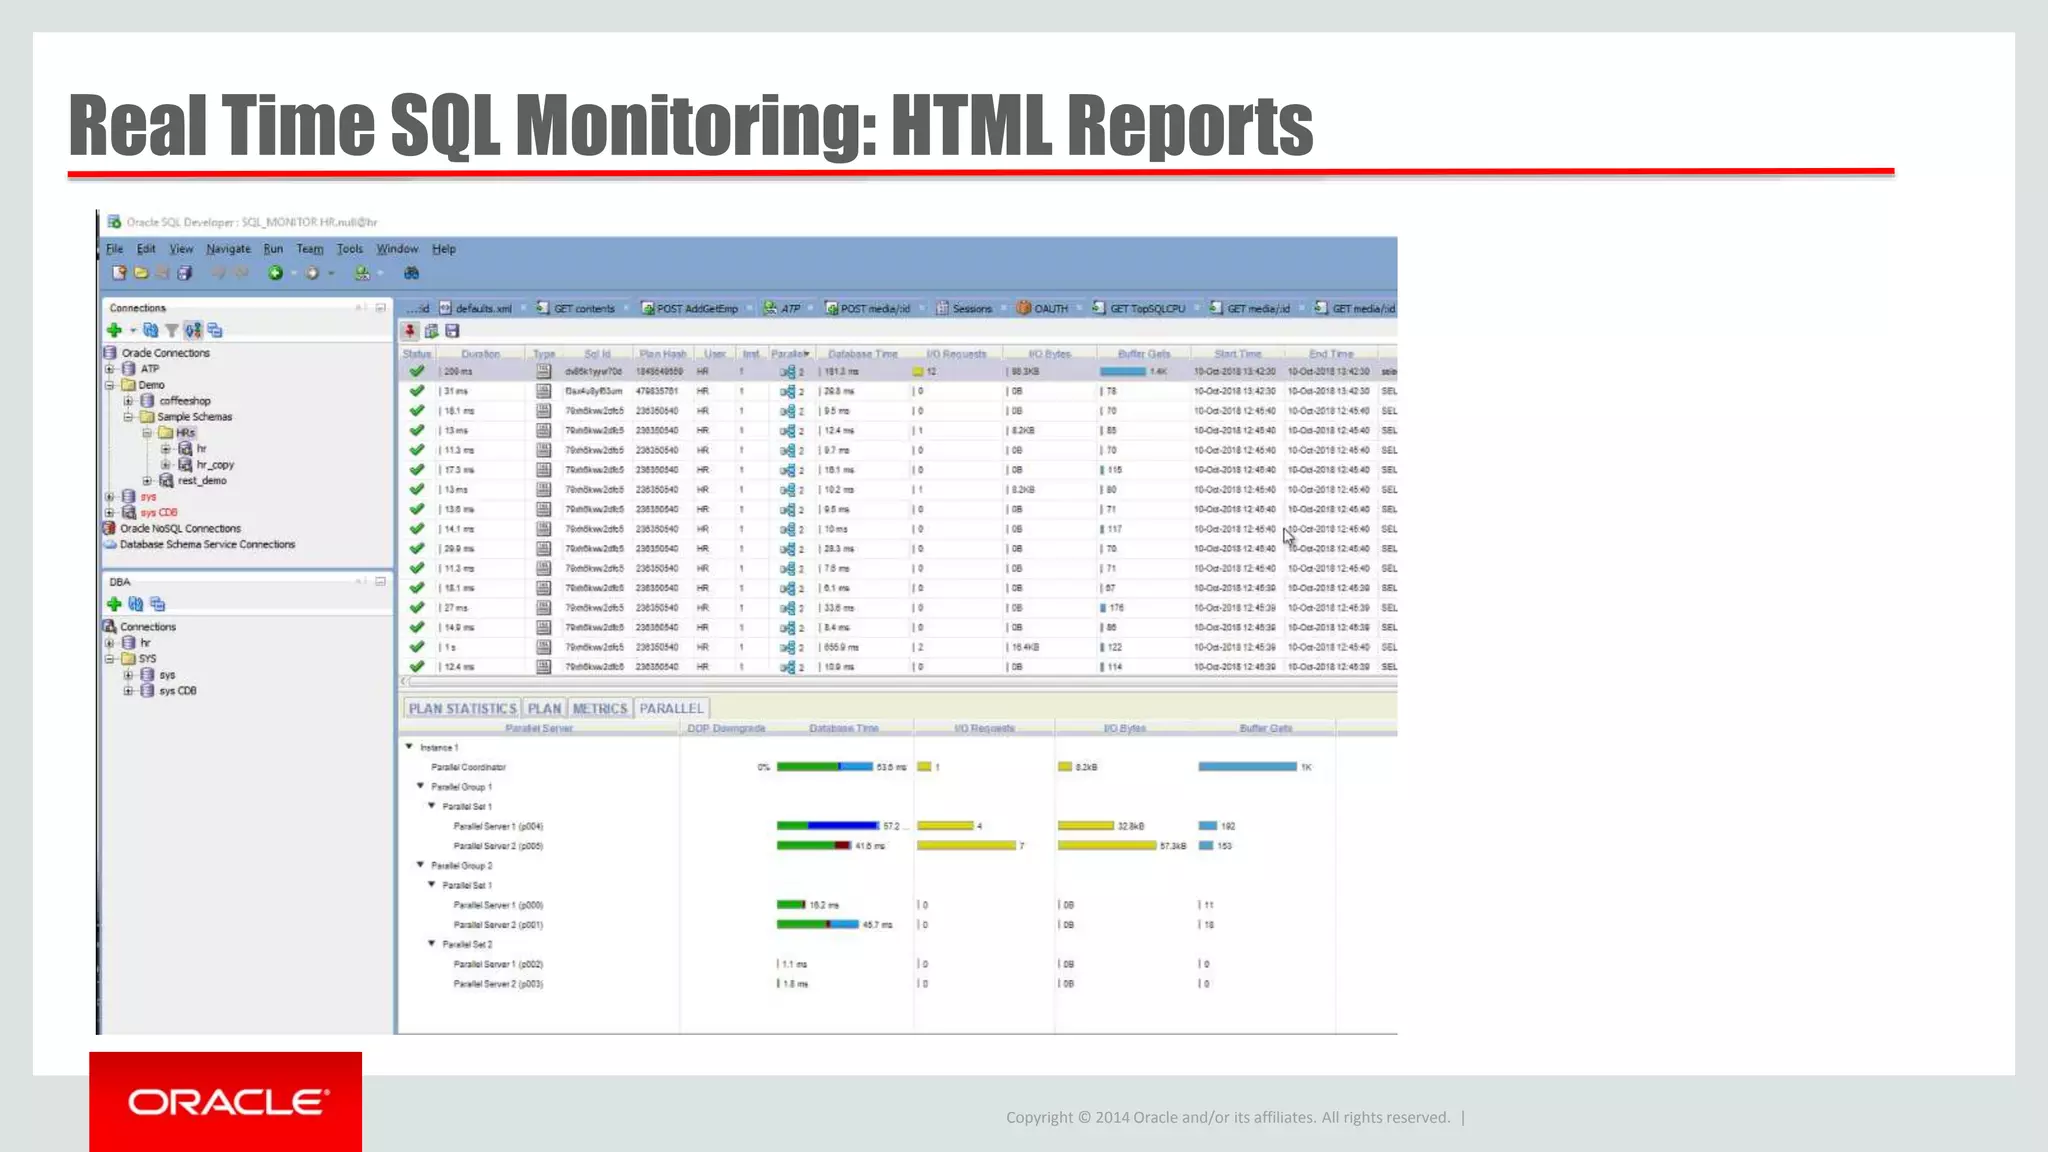Open the dropdown arrow next to New Connection plus
The height and width of the screenshot is (1152, 2048).
point(132,330)
